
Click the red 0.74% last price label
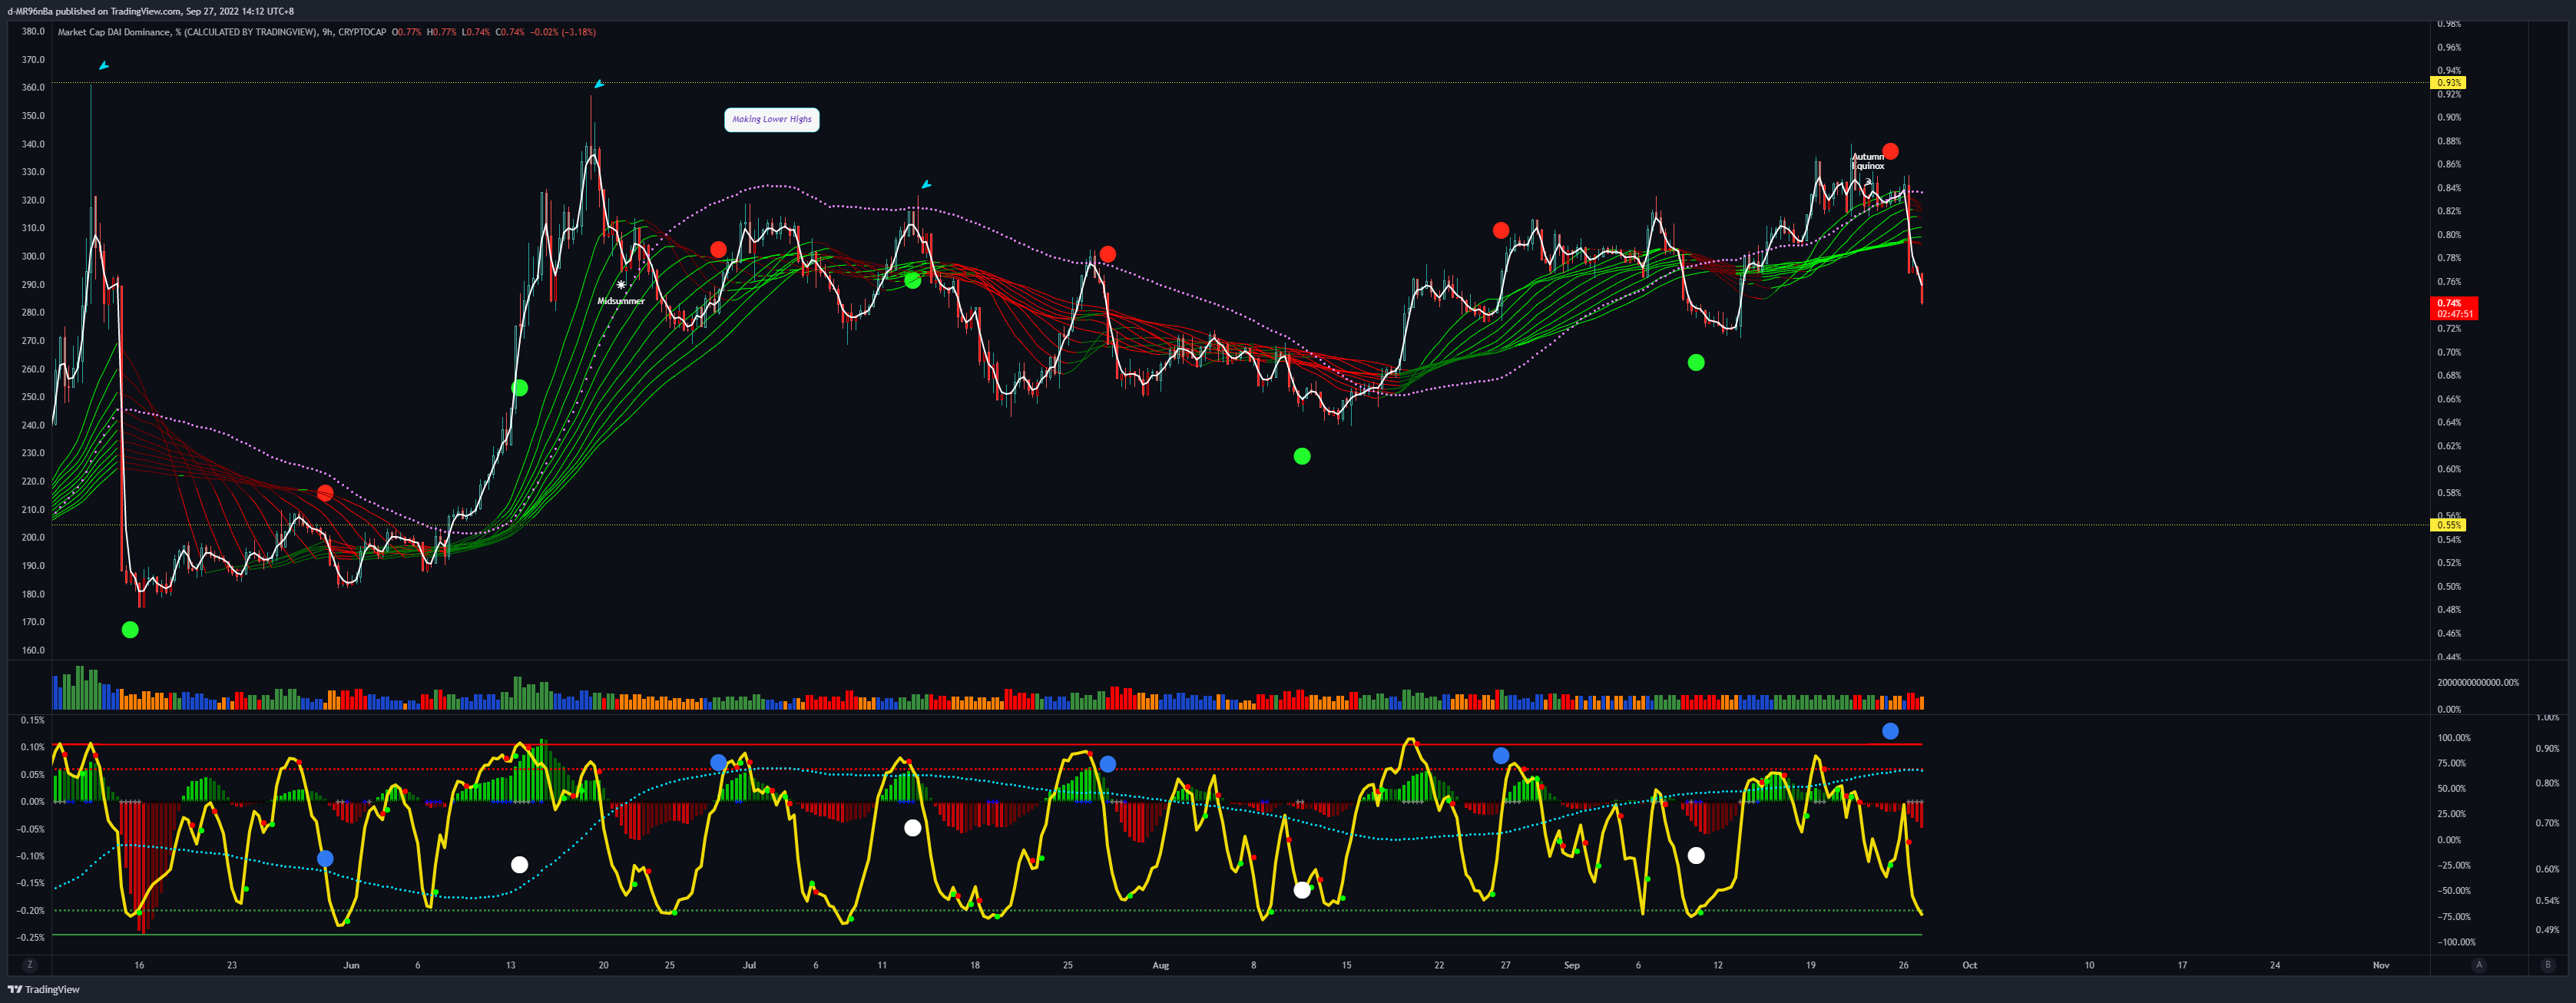pos(2454,308)
